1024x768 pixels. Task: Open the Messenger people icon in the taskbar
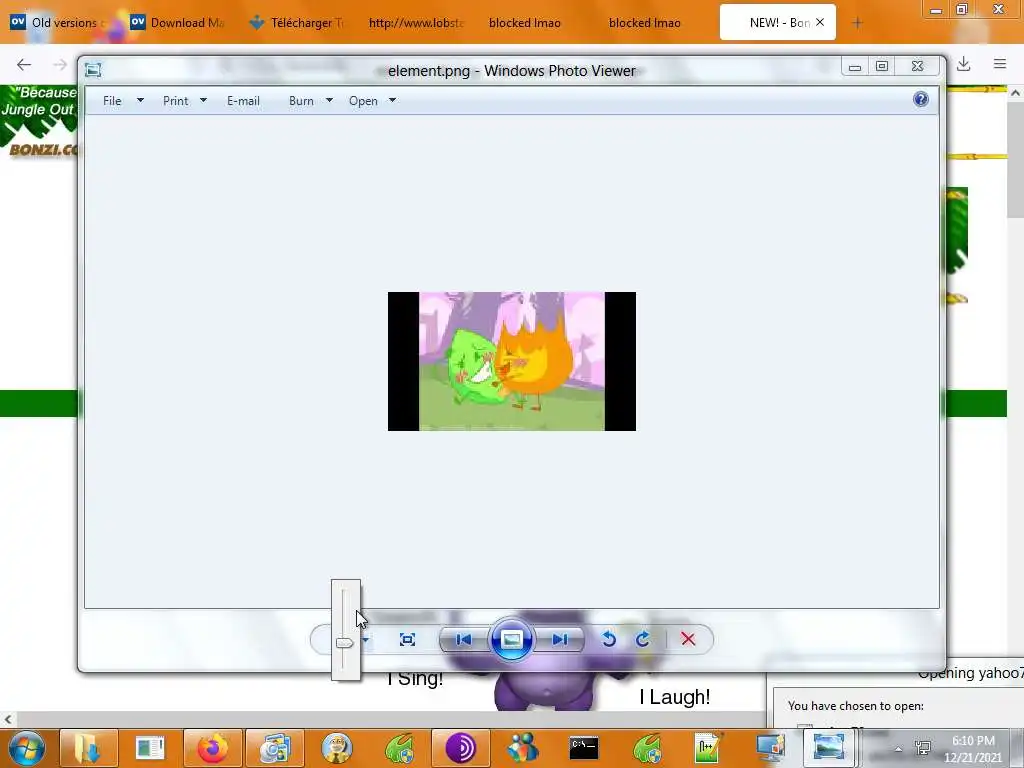pos(522,748)
